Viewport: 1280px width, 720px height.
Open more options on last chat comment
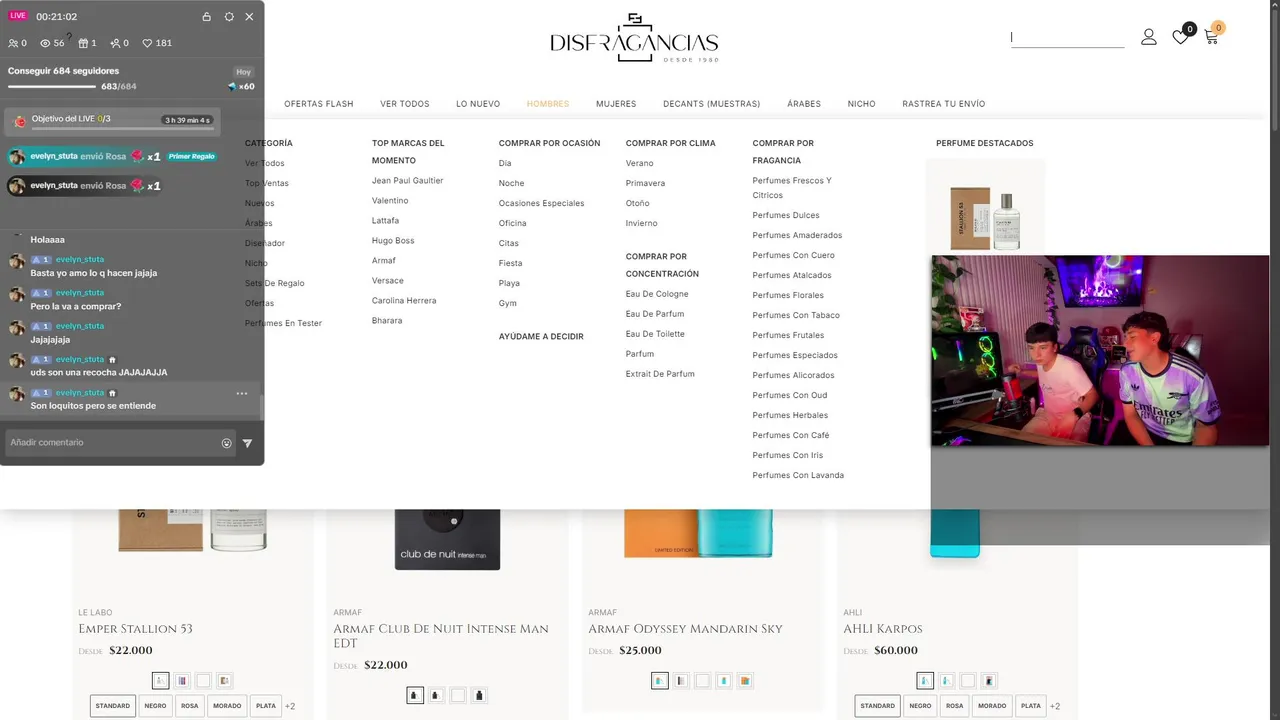tap(241, 394)
